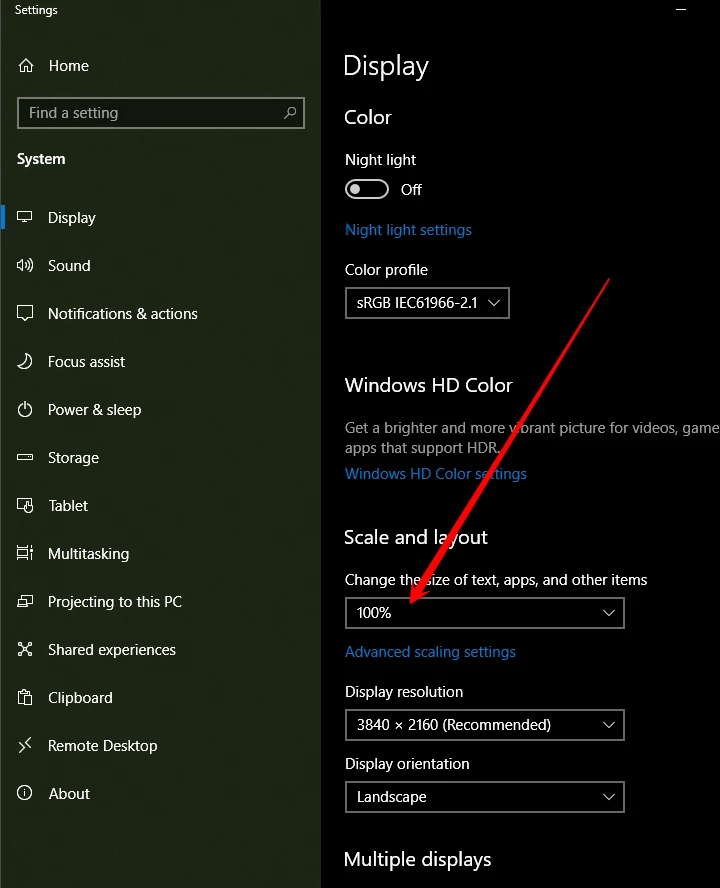Select Projecting to this PC label
This screenshot has height=888, width=720.
point(115,601)
